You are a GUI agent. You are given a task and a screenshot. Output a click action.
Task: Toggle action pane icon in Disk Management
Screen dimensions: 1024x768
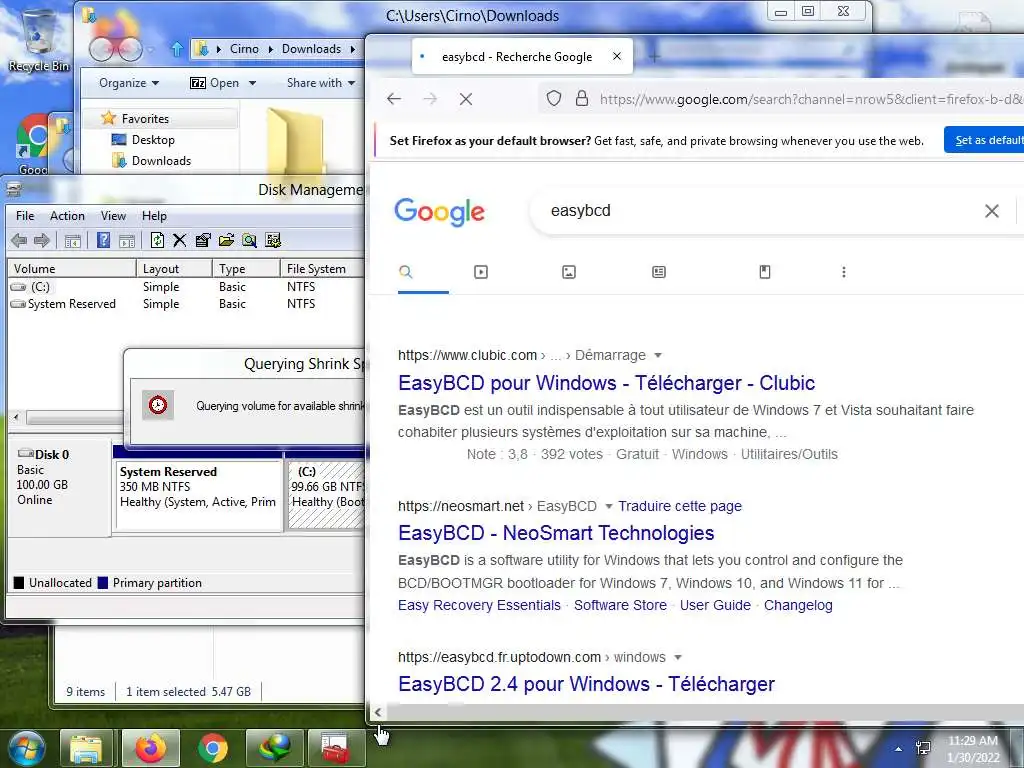click(127, 240)
